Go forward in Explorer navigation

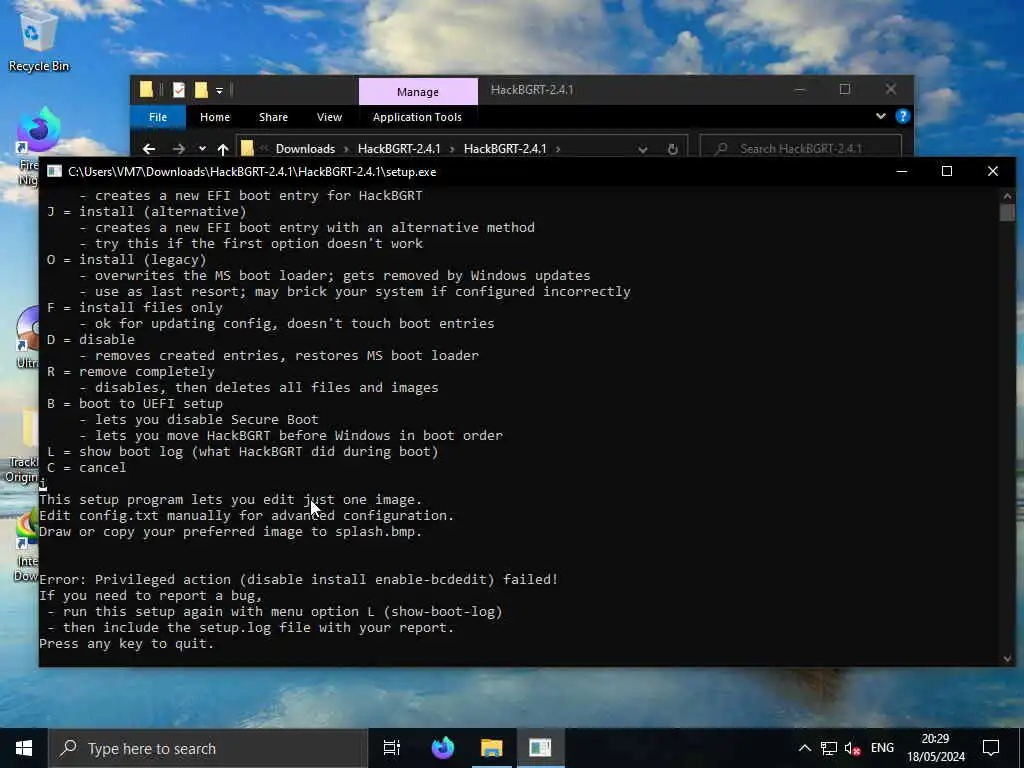[178, 149]
